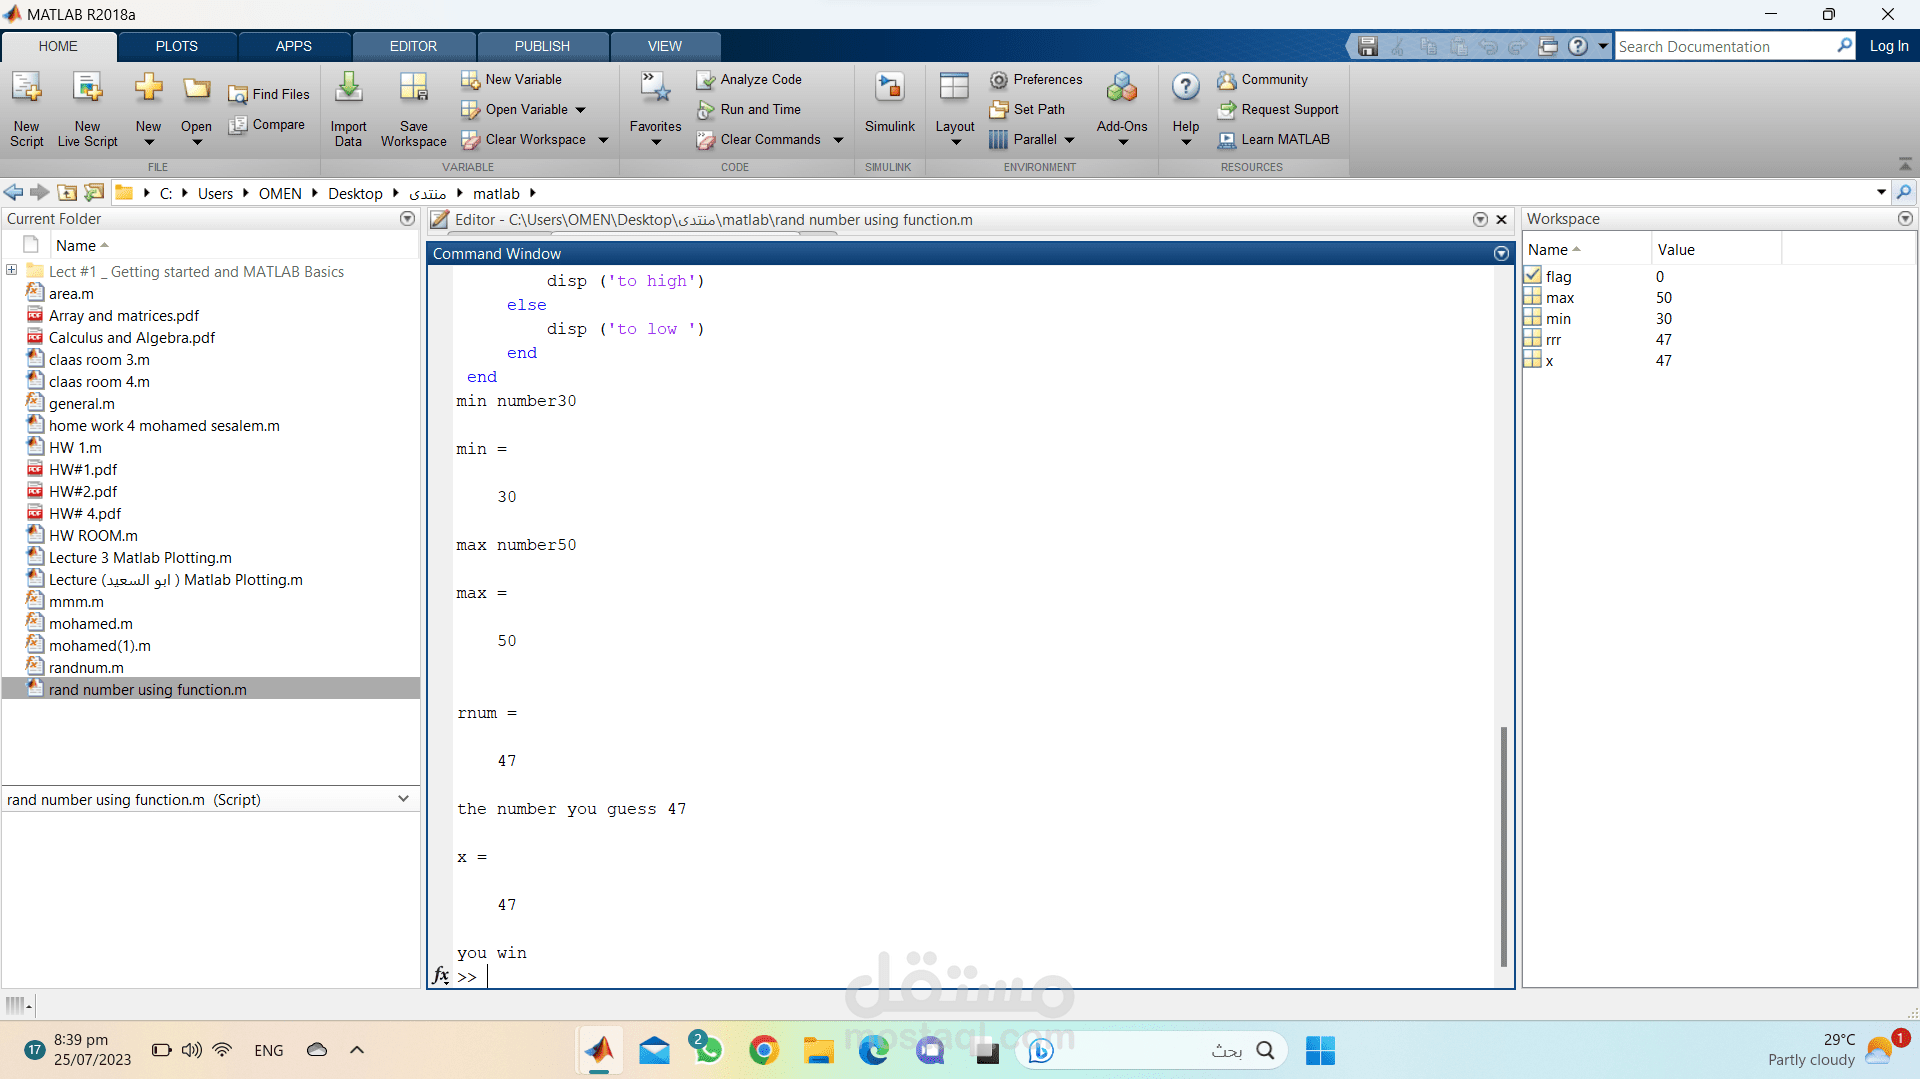The image size is (1920, 1079).
Task: Open the address bar path history dropdown
Action: point(1881,192)
